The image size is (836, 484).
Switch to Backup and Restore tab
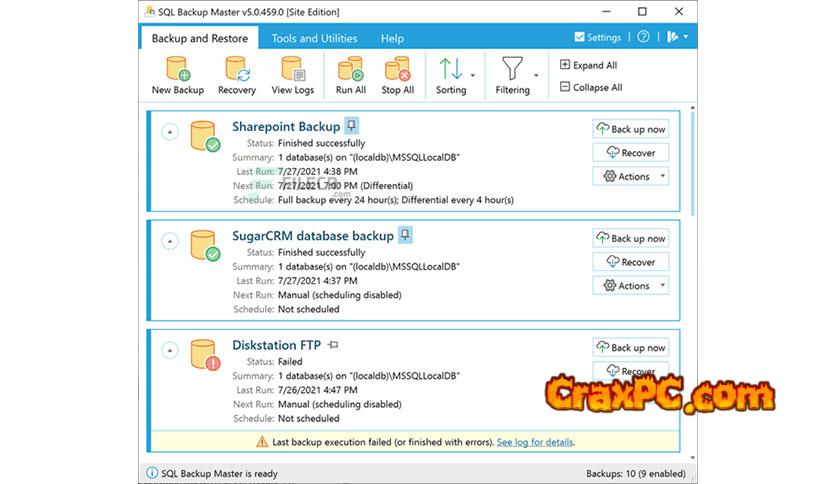click(200, 38)
